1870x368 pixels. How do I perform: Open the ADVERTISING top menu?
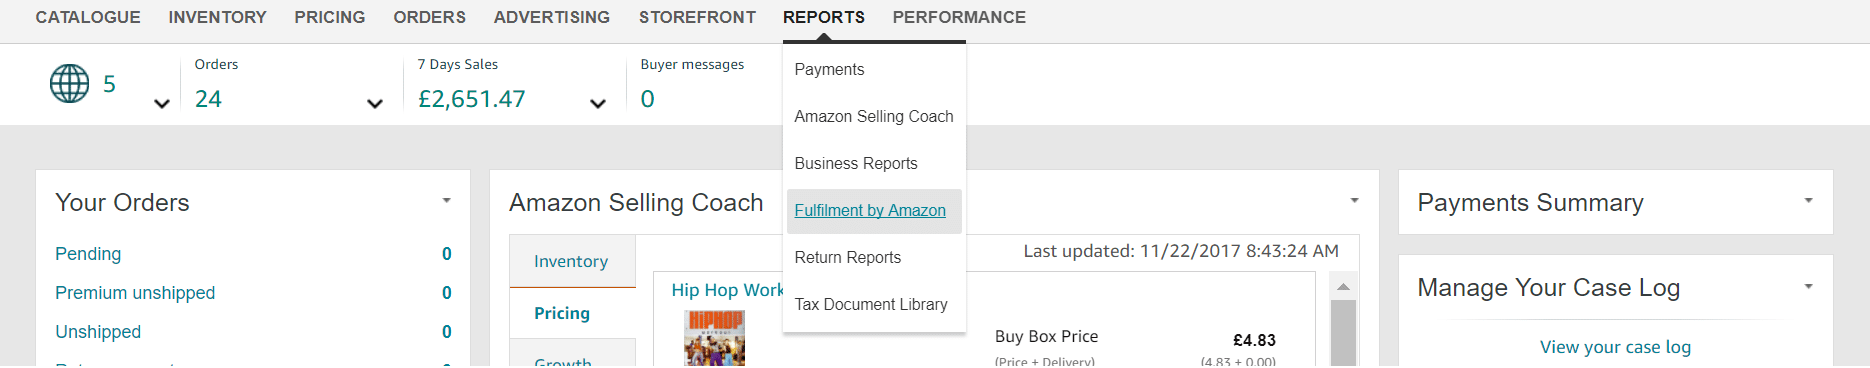point(552,17)
